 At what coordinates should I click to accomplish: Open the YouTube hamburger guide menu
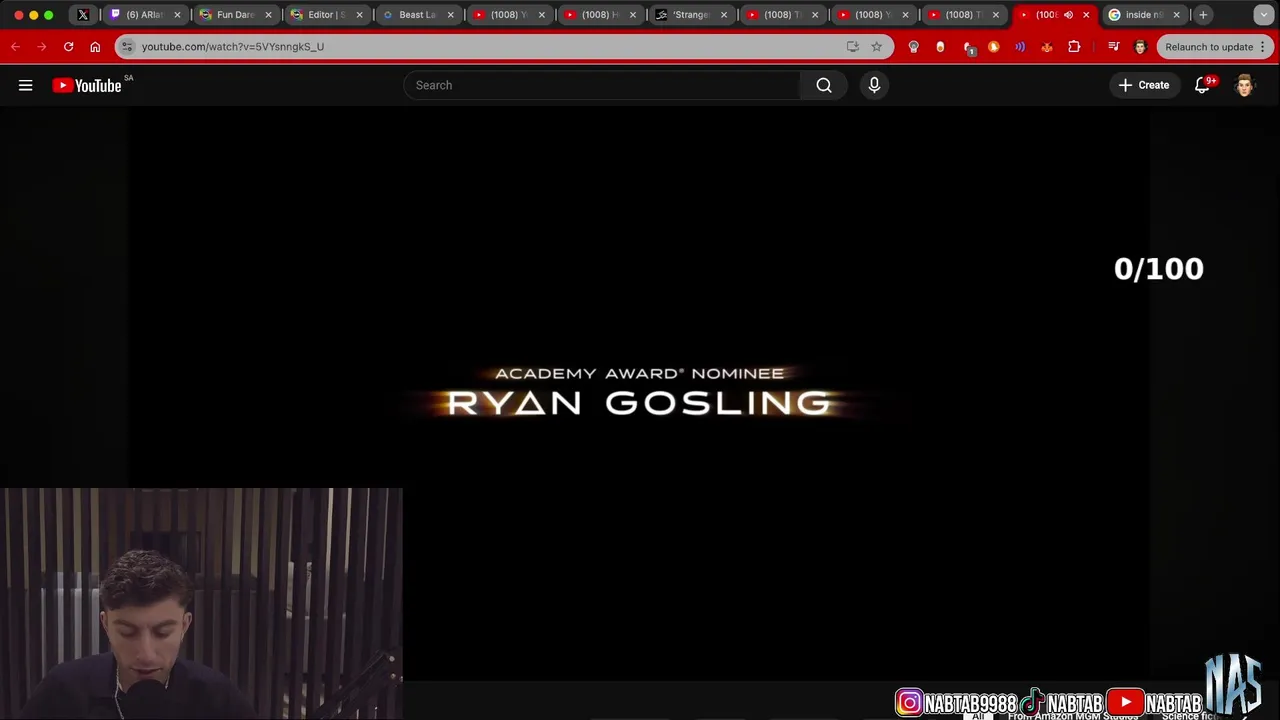[26, 85]
